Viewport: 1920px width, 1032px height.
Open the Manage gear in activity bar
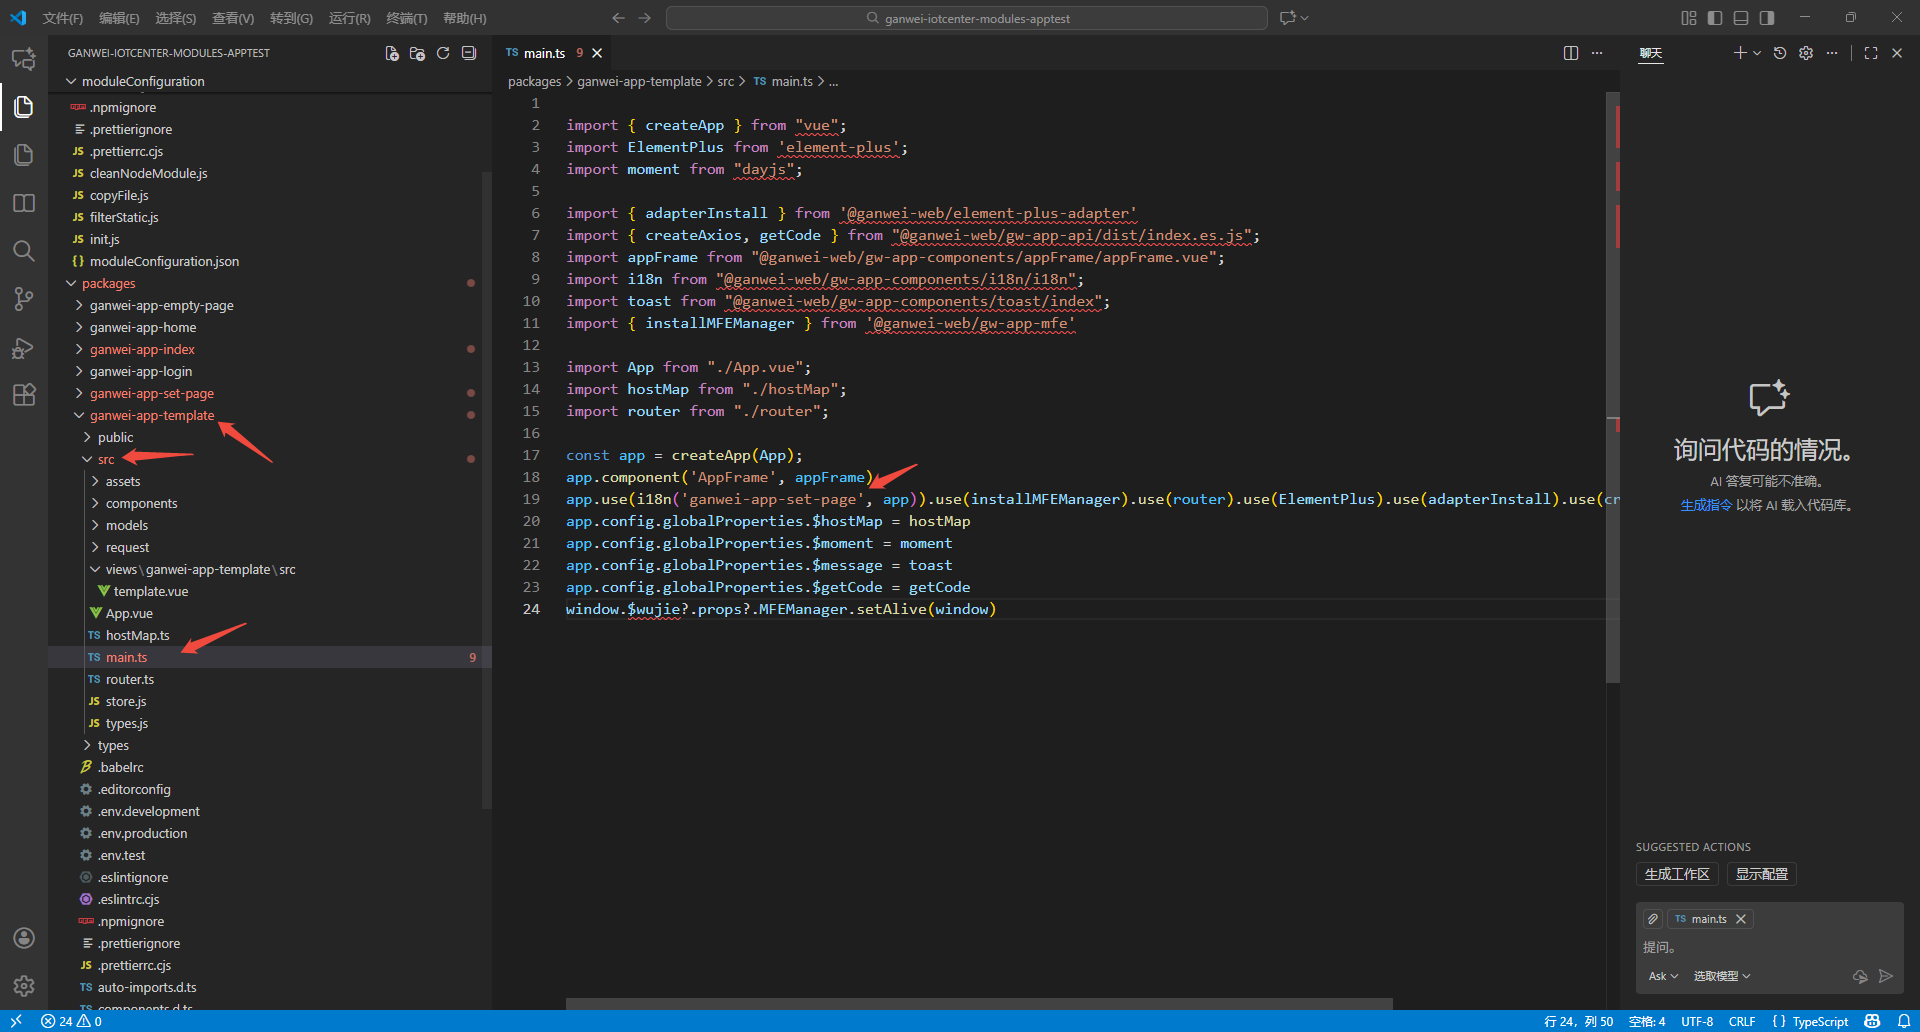[24, 986]
